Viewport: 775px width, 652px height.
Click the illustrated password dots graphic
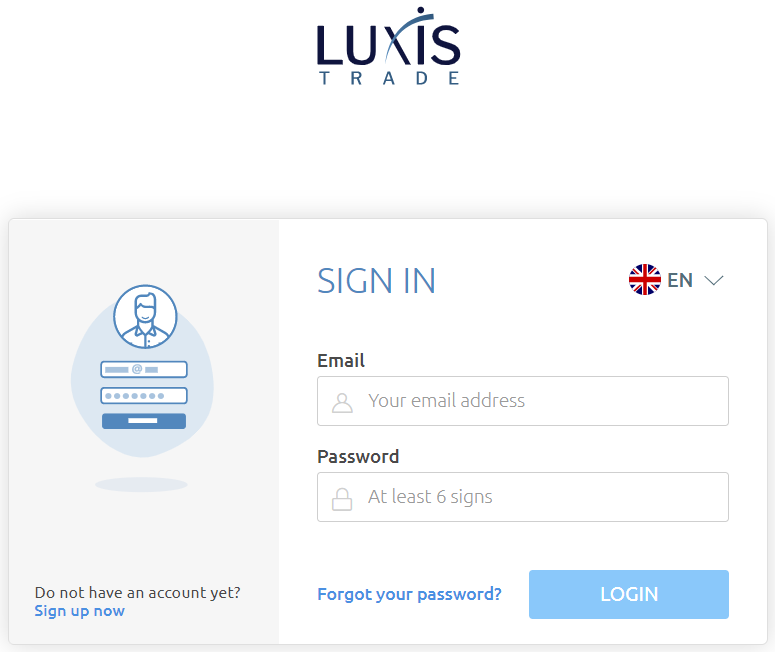144,396
